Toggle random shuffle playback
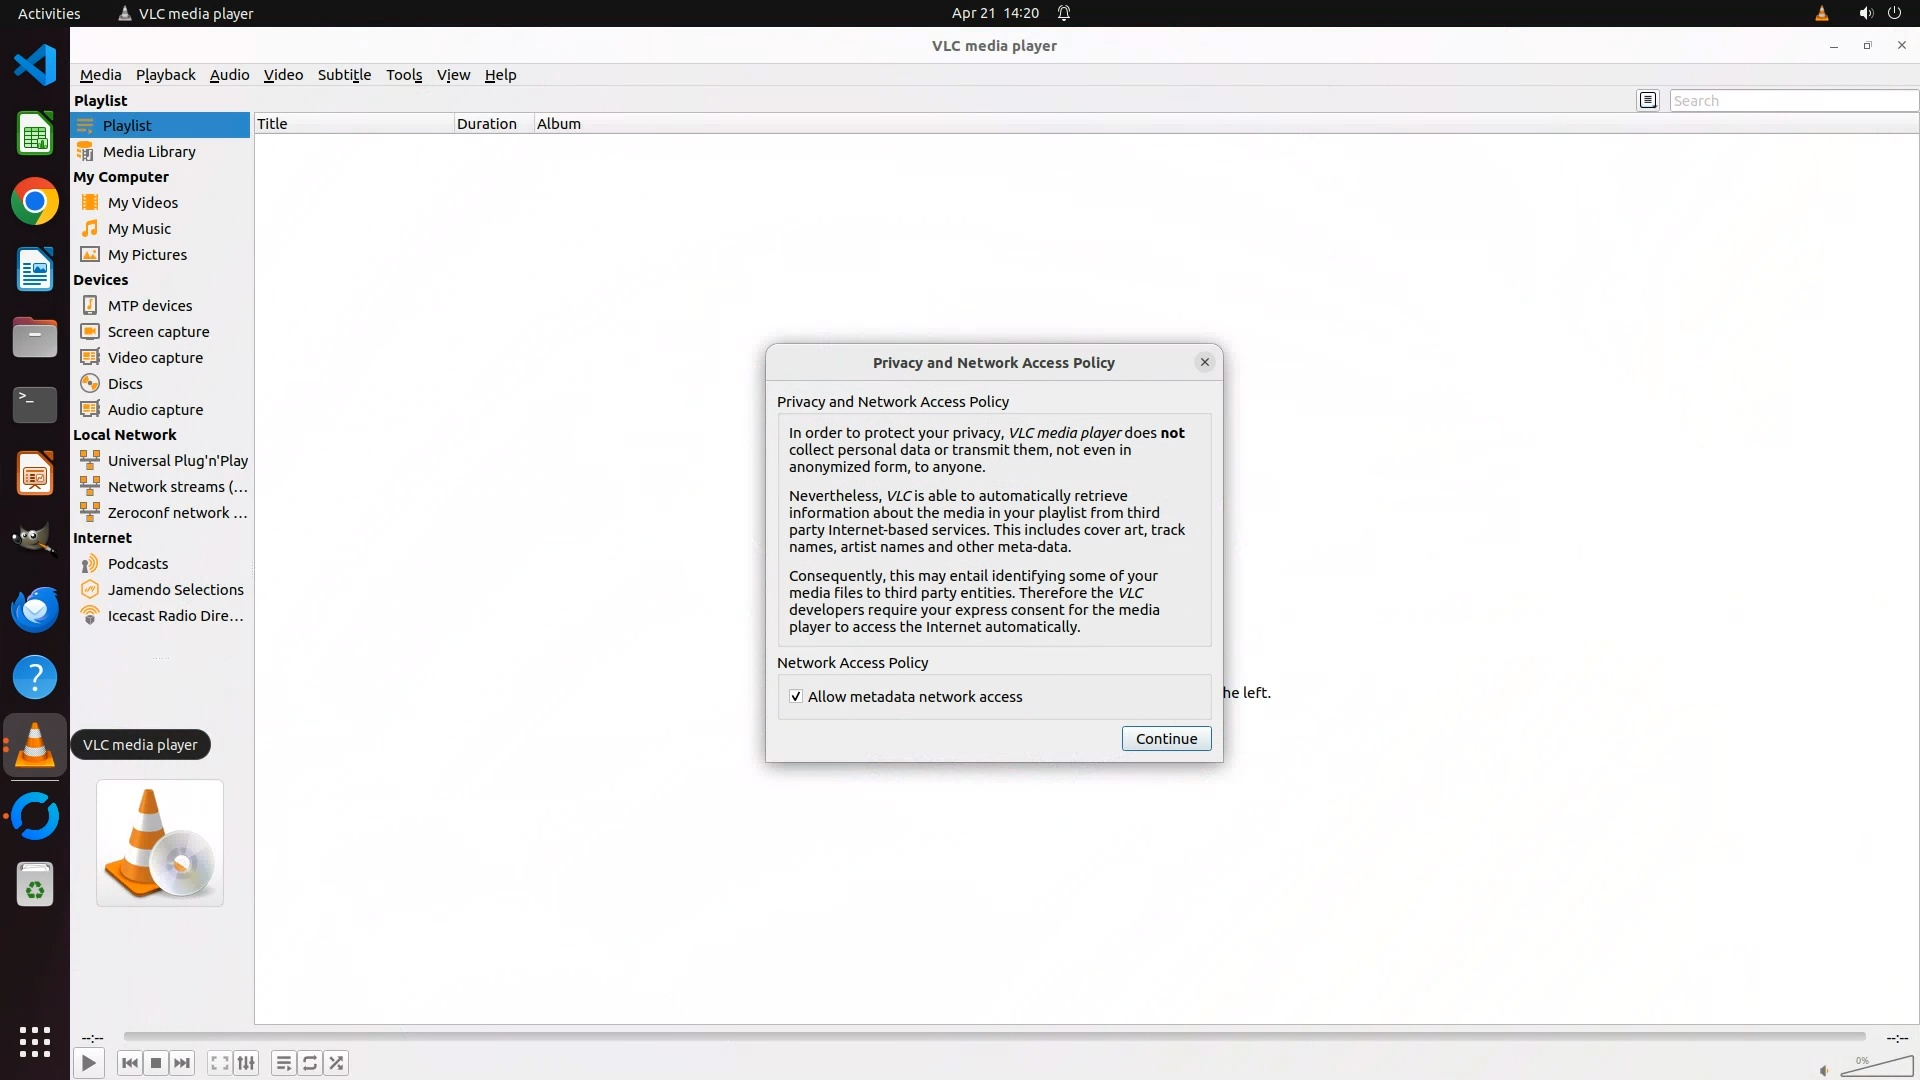1920x1080 pixels. point(337,1063)
